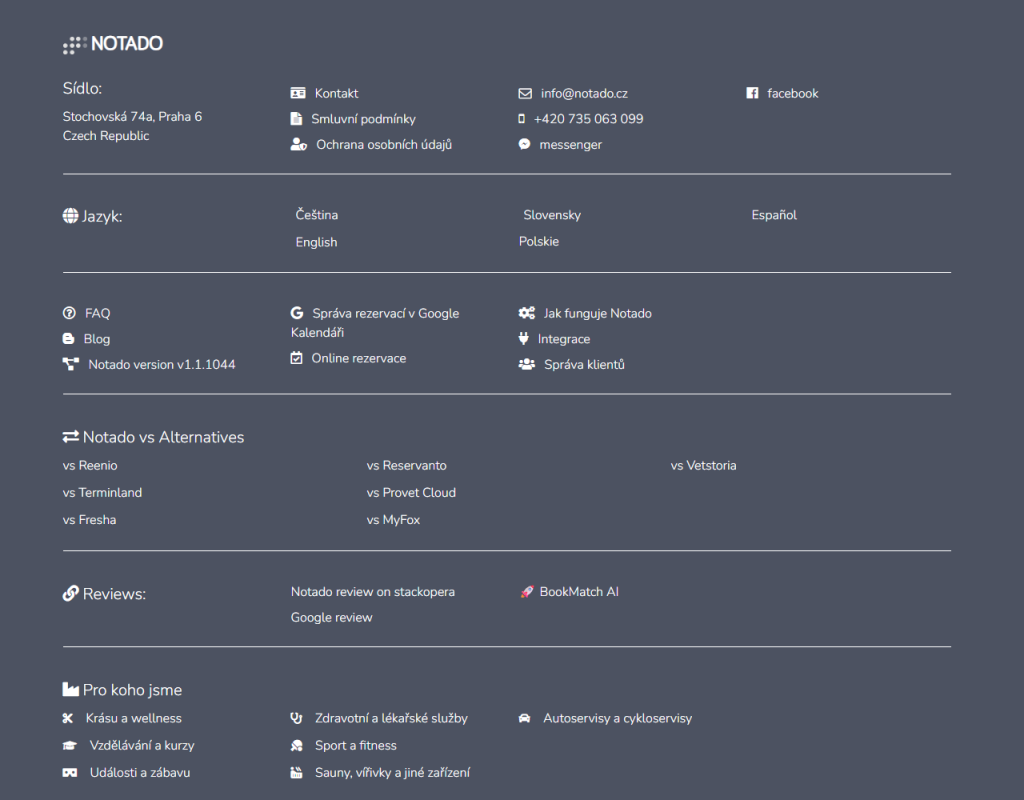Switch language to English
Screen dimensions: 1024x800
pos(316,241)
